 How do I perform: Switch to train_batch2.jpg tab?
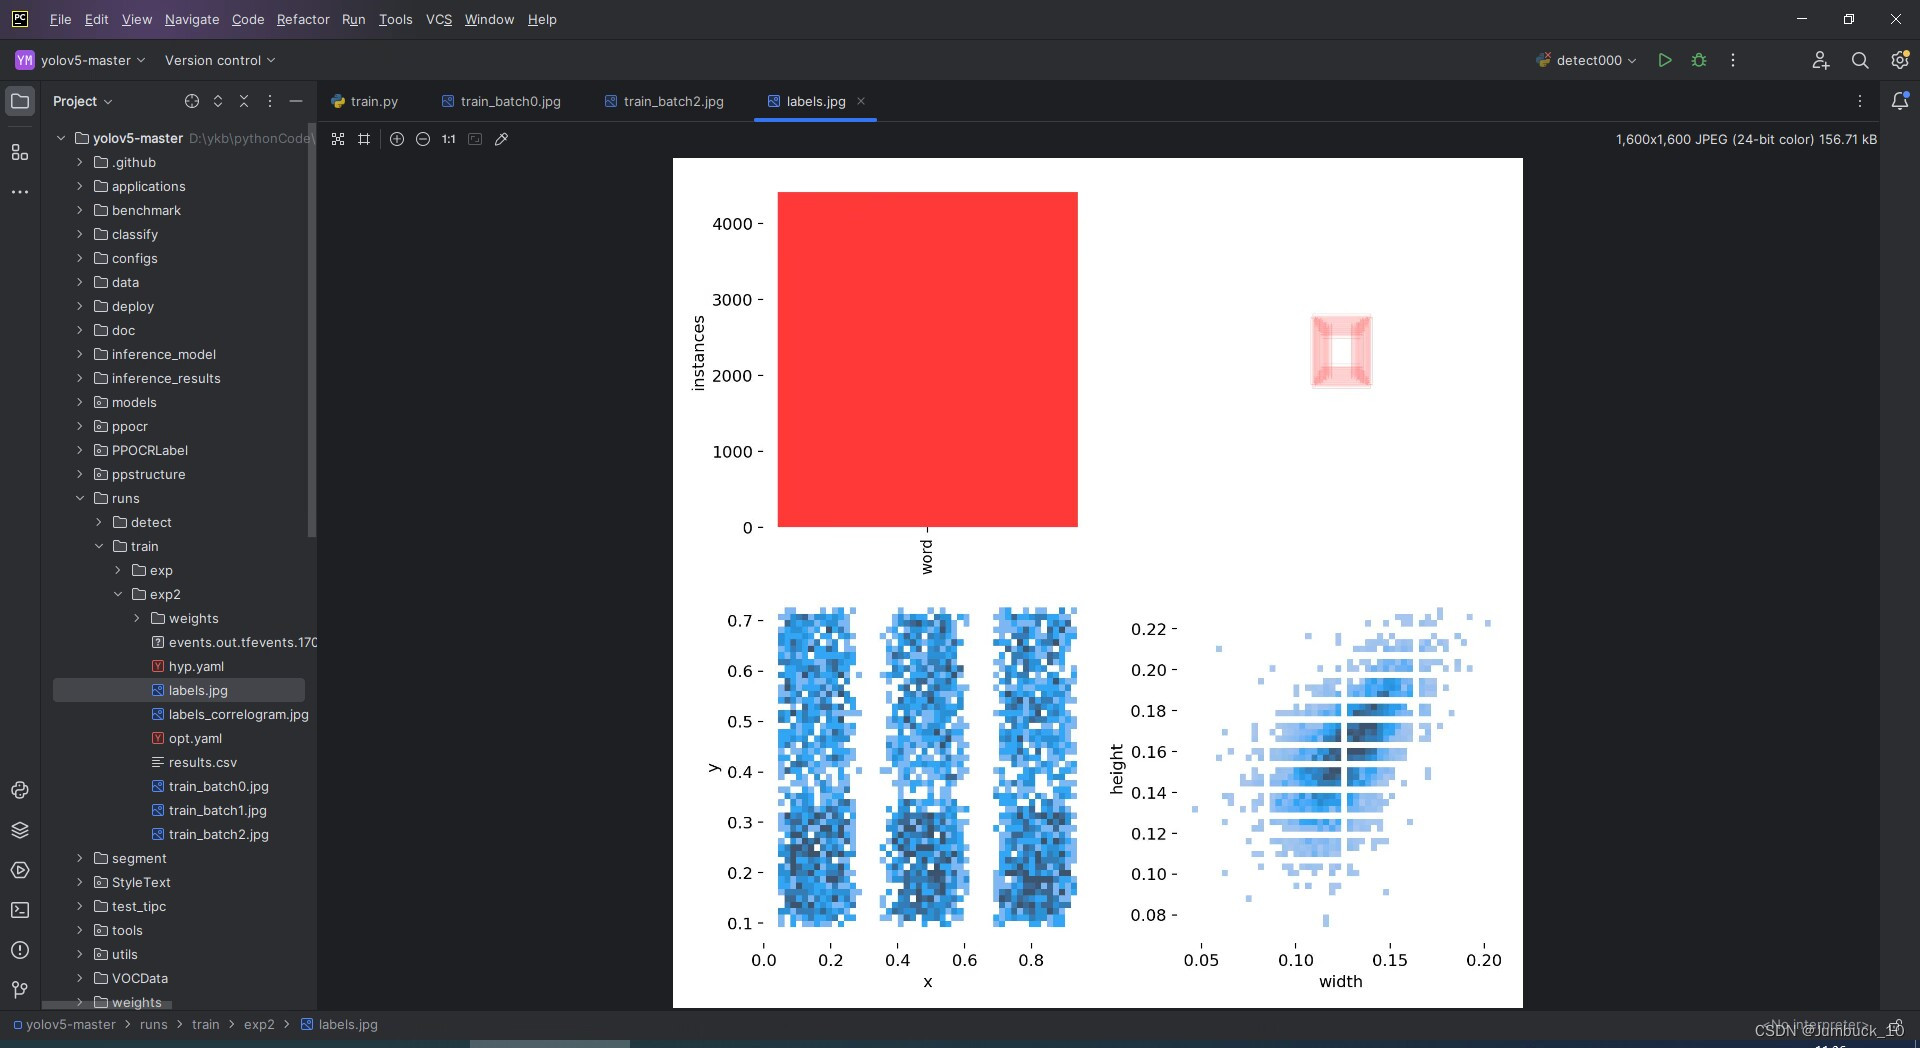664,101
